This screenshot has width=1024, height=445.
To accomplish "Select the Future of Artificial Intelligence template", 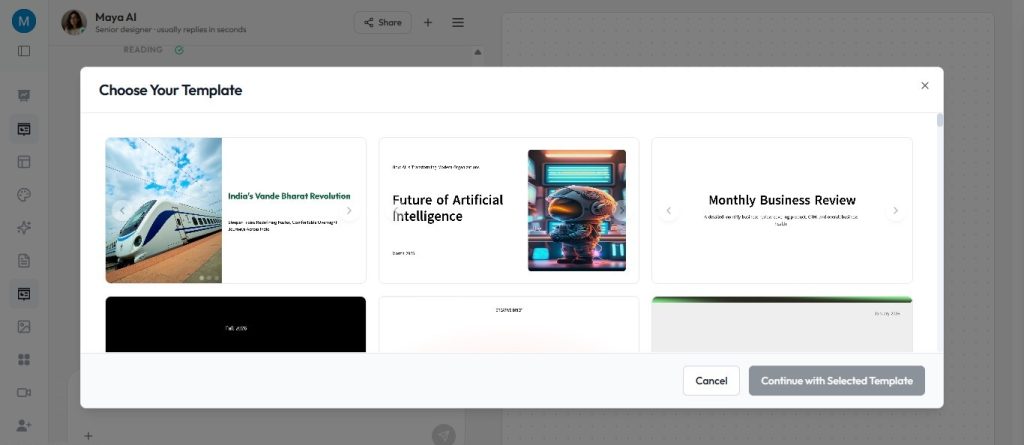I will [x=509, y=210].
